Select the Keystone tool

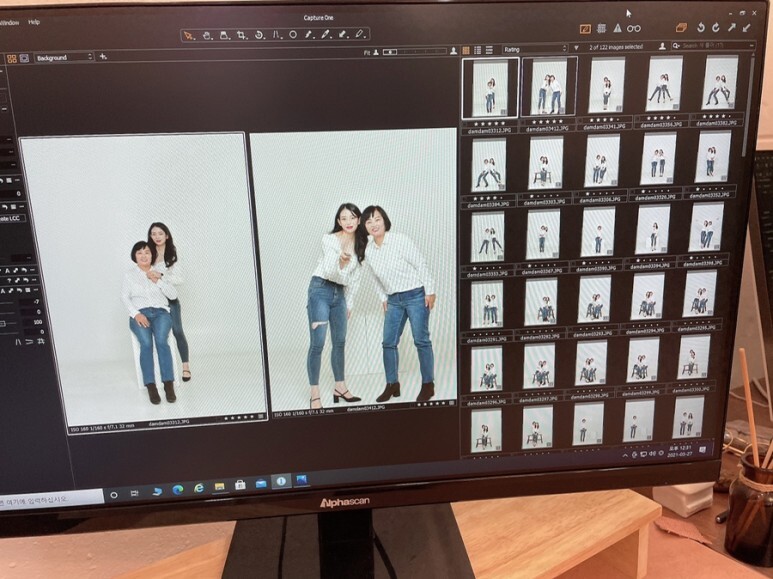click(277, 35)
